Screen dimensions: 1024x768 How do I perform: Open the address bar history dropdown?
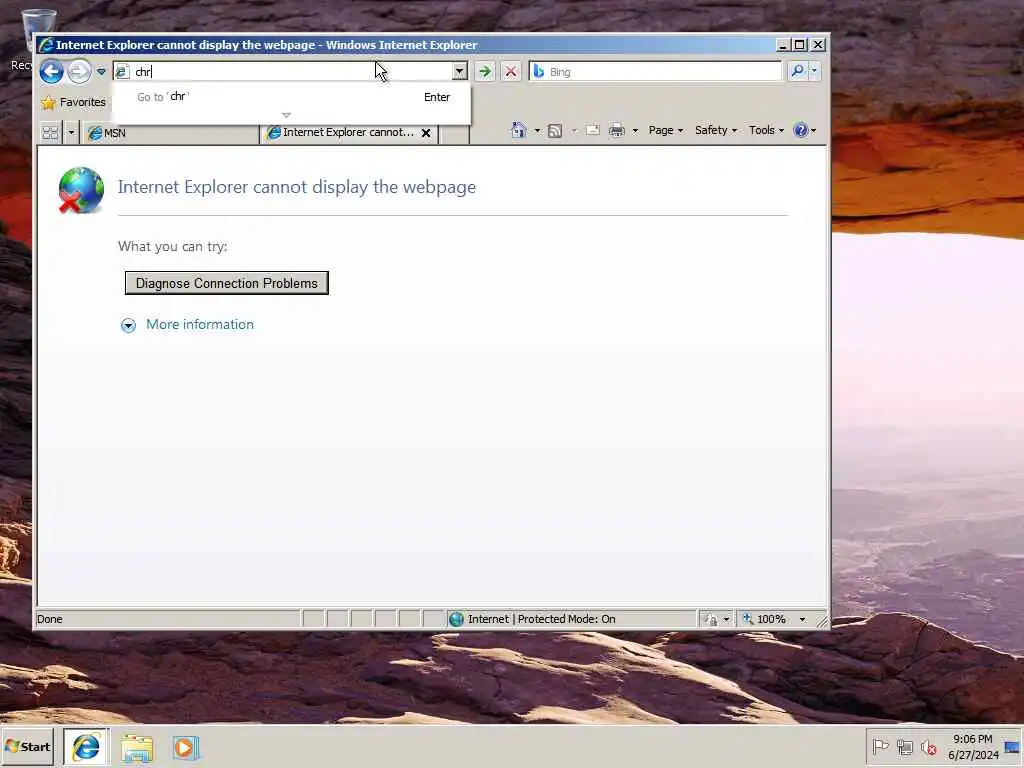460,71
